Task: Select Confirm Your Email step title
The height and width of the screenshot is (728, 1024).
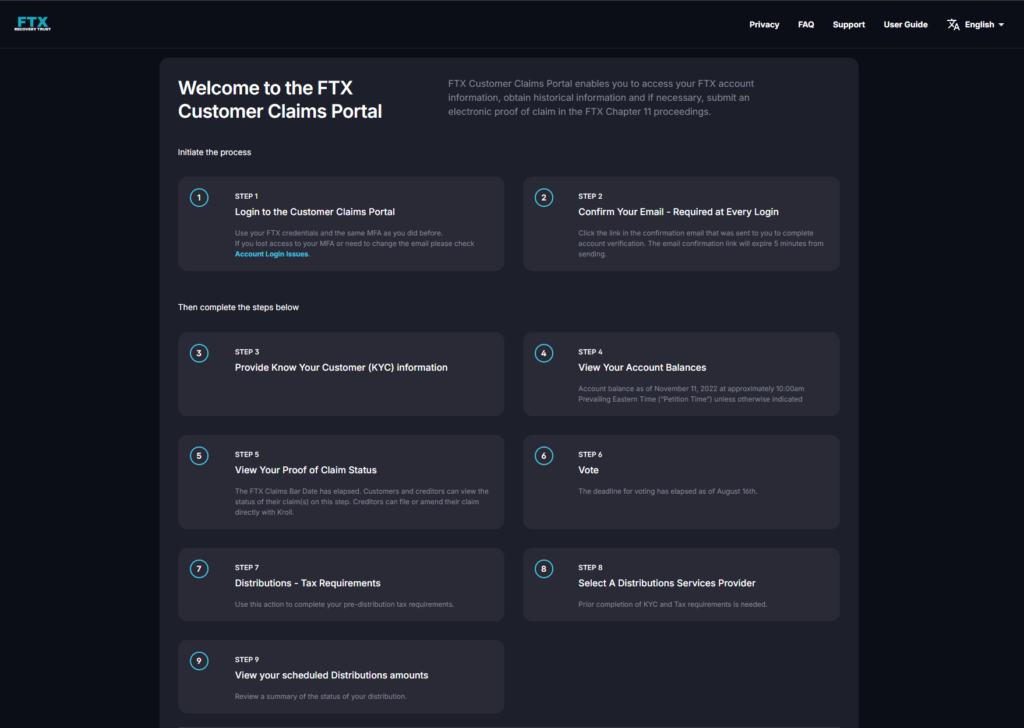Action: (678, 212)
